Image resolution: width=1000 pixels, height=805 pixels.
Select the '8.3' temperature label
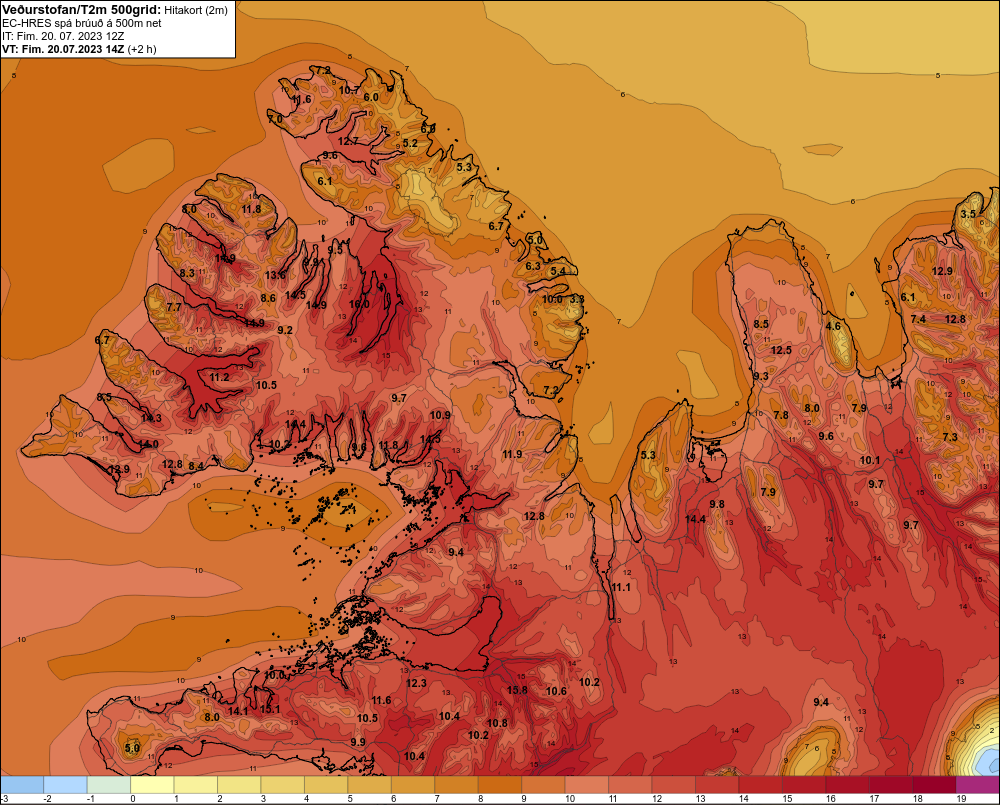(x=187, y=273)
